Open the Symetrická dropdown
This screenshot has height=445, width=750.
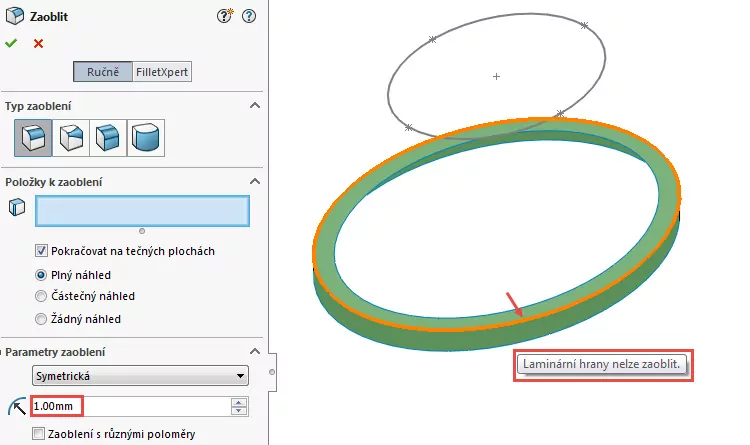coord(141,376)
